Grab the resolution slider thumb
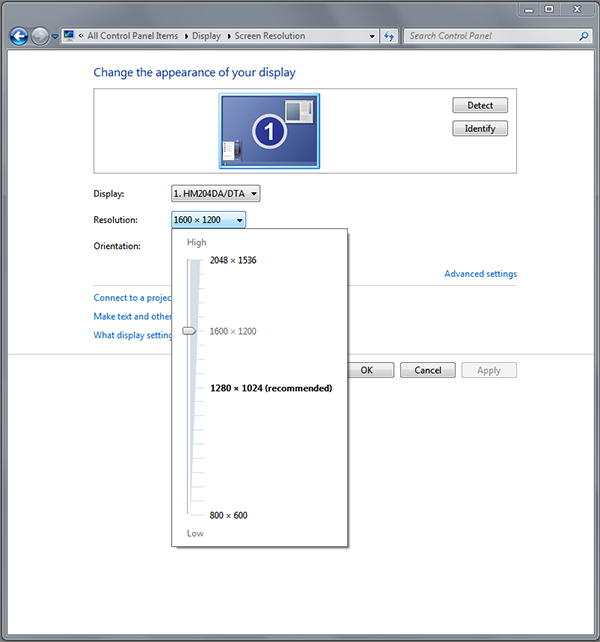This screenshot has height=642, width=600. [189, 331]
